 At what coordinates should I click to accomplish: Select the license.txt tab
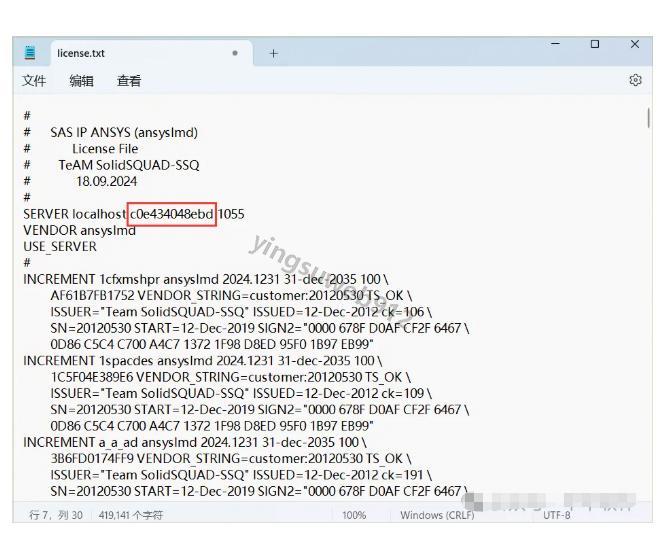[152, 53]
